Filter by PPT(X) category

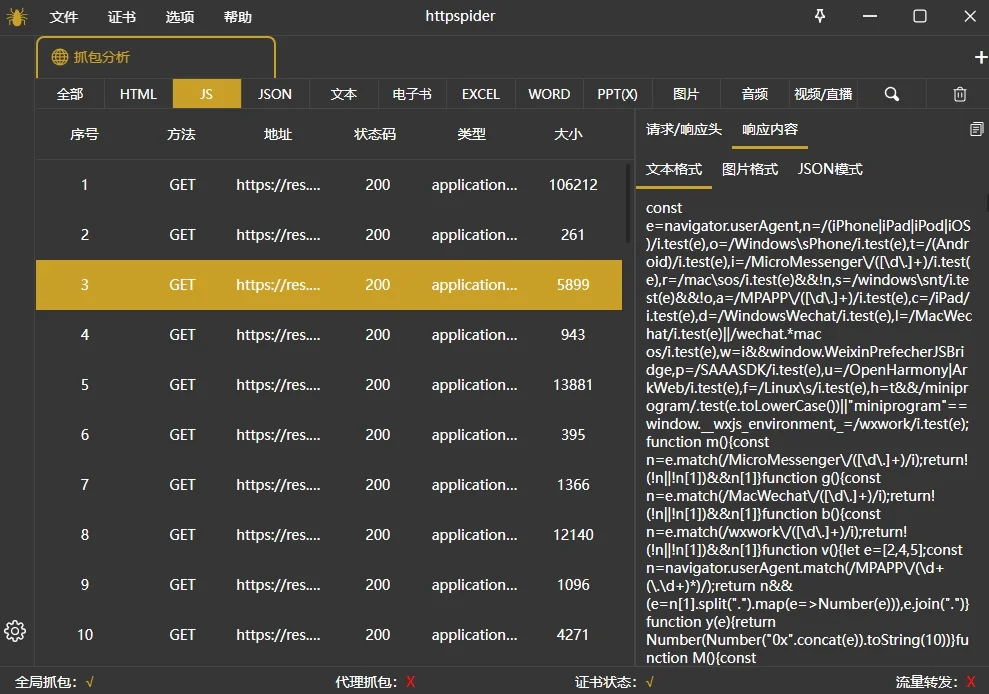pos(617,94)
